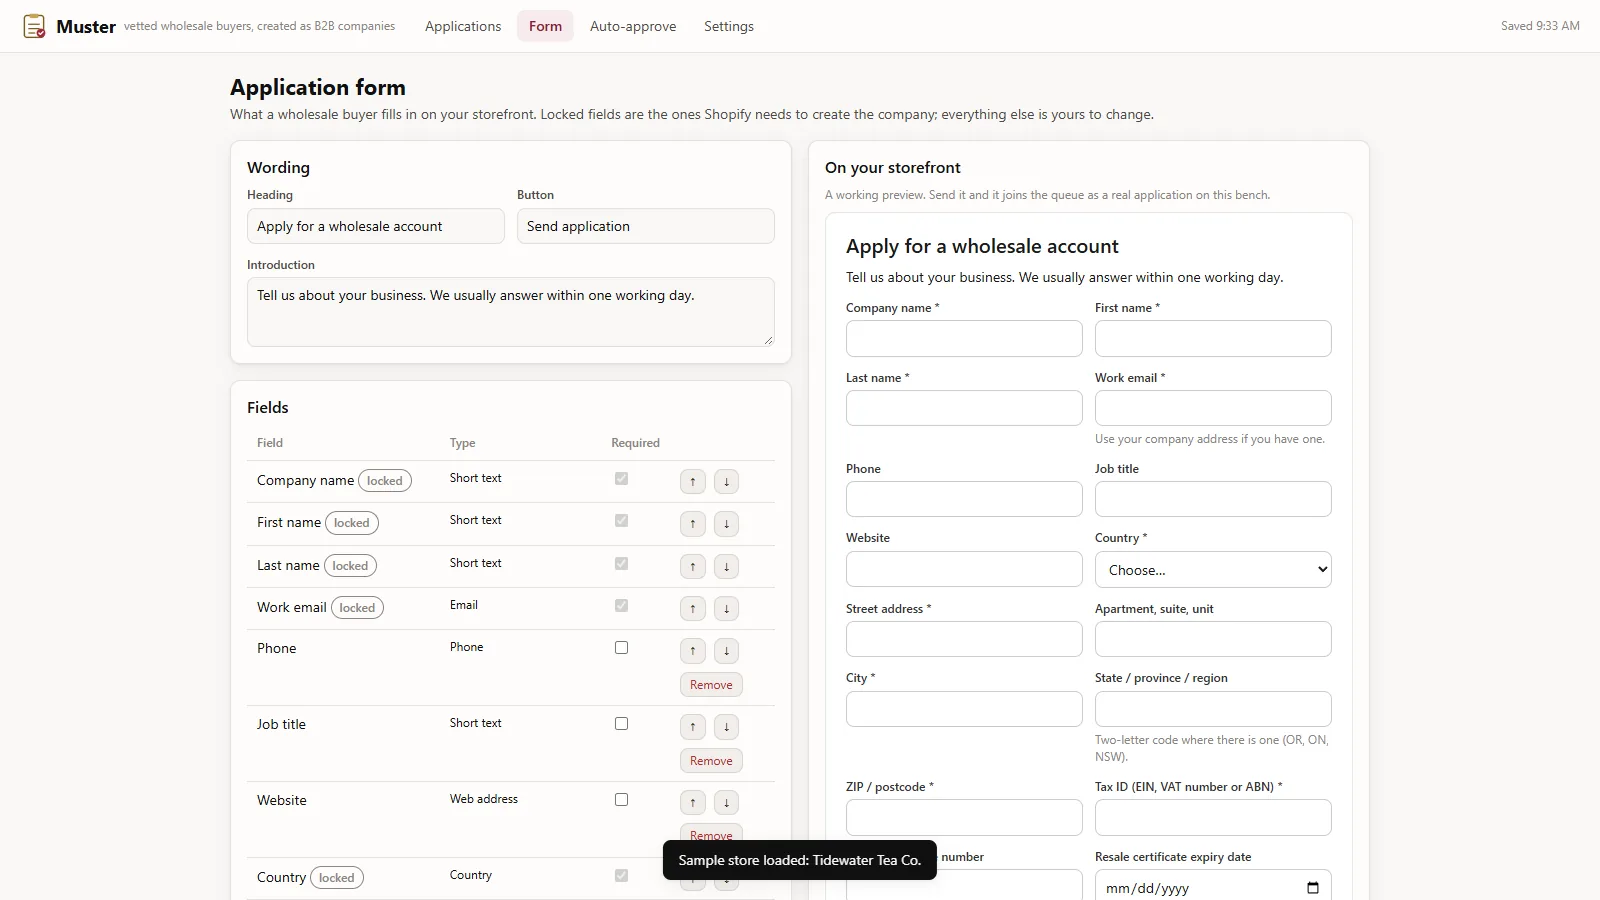Click the Introduction text area

coord(511,312)
